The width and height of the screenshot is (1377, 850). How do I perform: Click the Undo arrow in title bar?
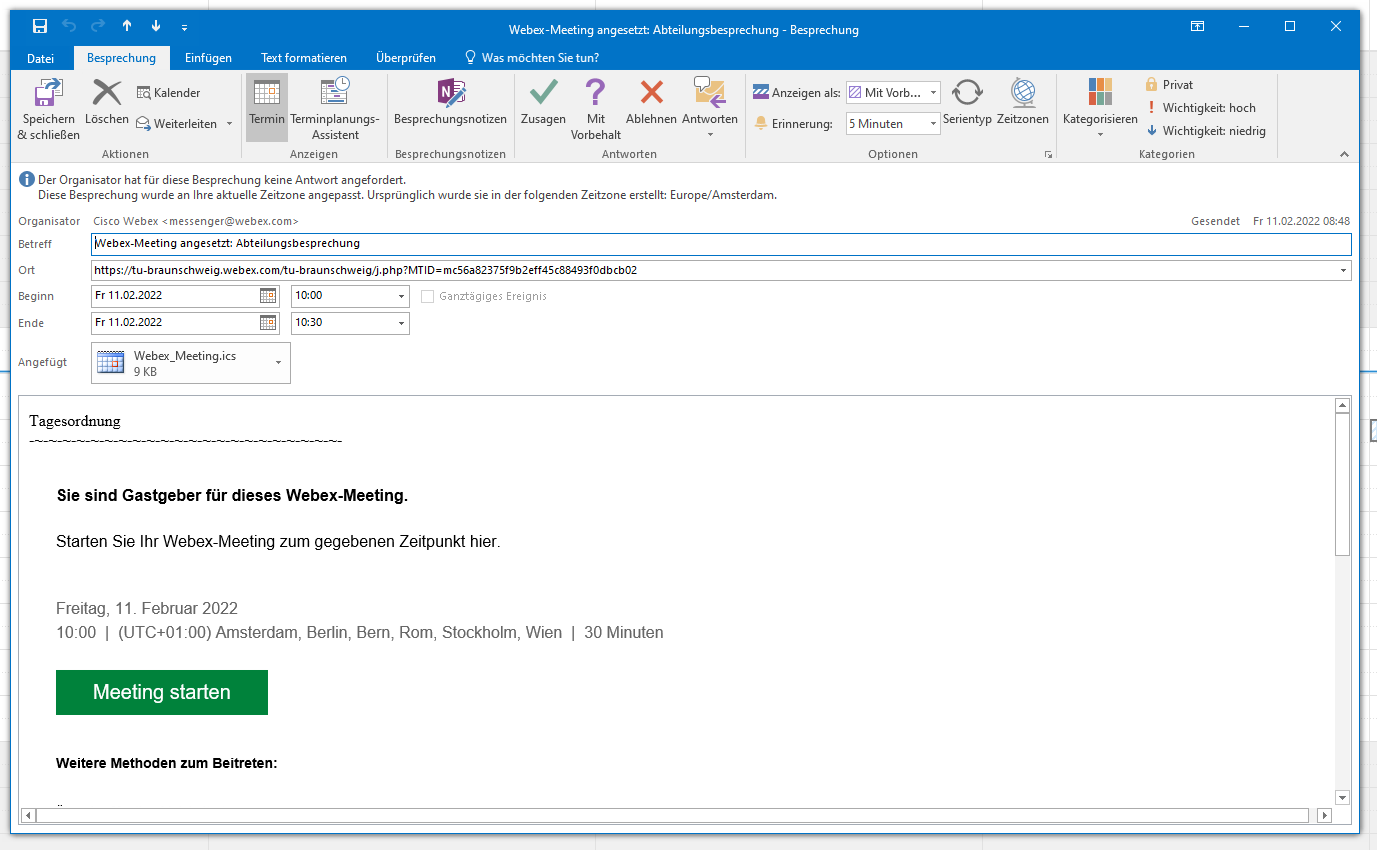[69, 27]
